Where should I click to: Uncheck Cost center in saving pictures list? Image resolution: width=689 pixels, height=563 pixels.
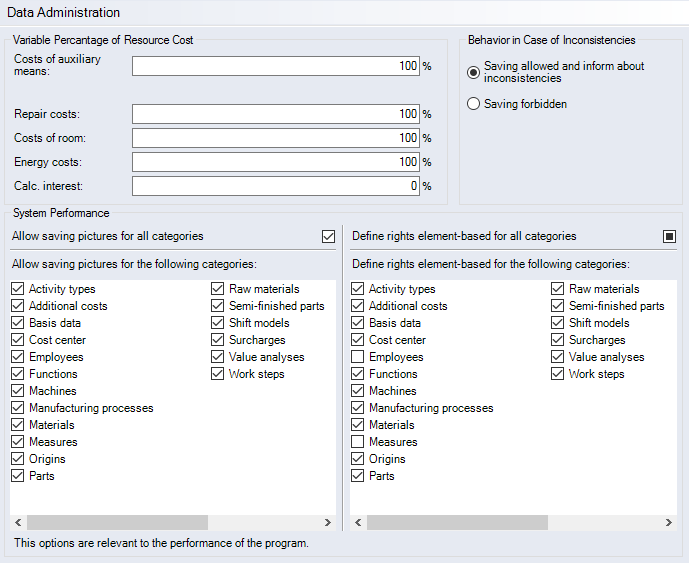tap(18, 340)
